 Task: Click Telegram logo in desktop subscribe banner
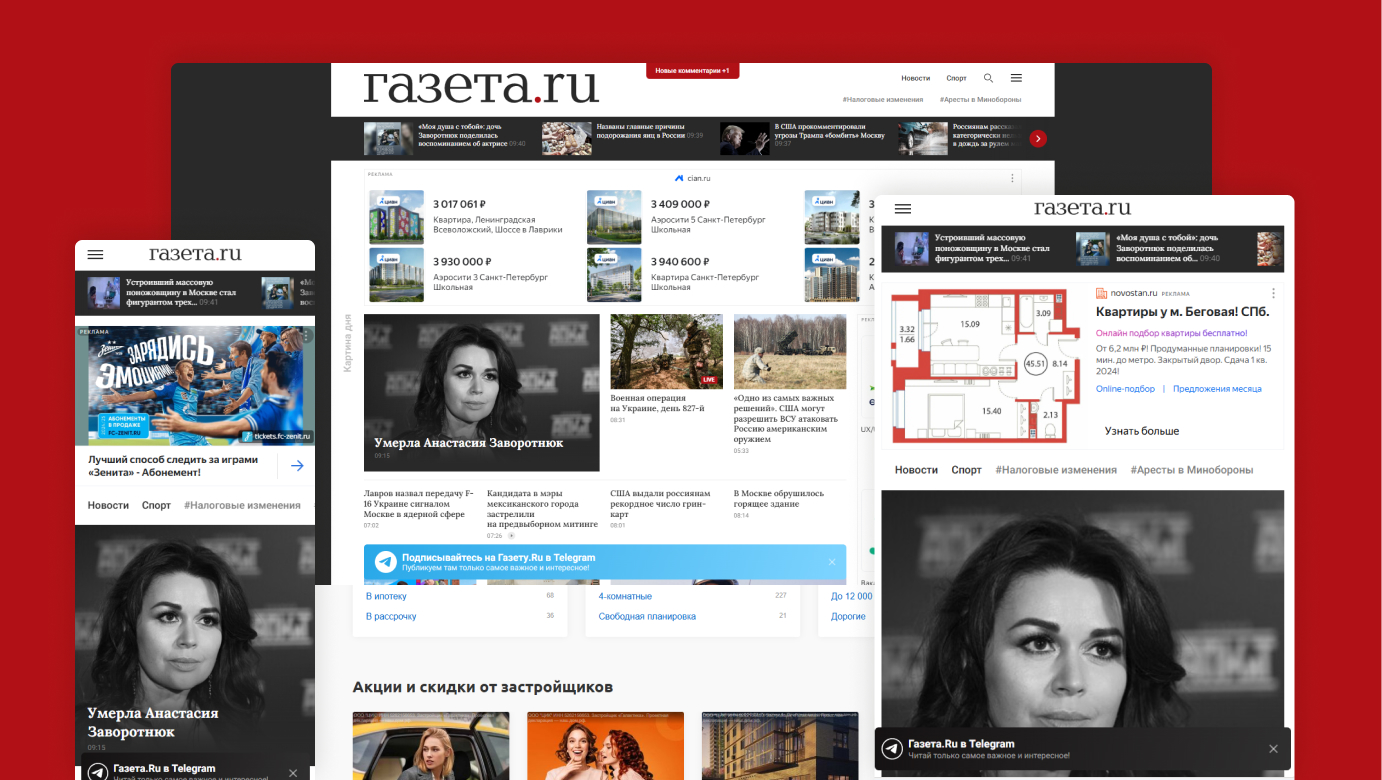click(385, 562)
